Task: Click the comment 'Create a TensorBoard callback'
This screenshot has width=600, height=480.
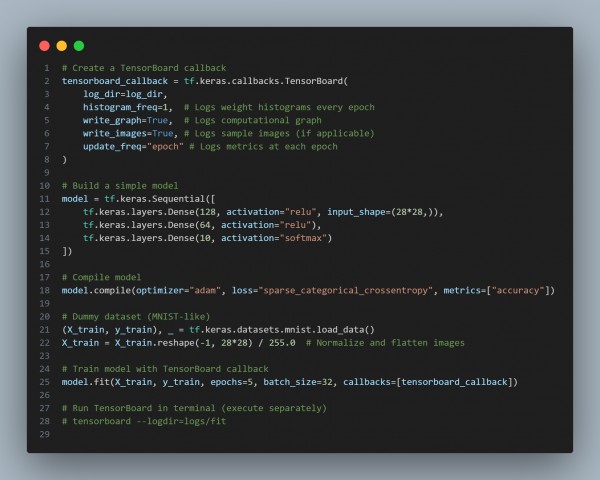Action: [x=144, y=68]
